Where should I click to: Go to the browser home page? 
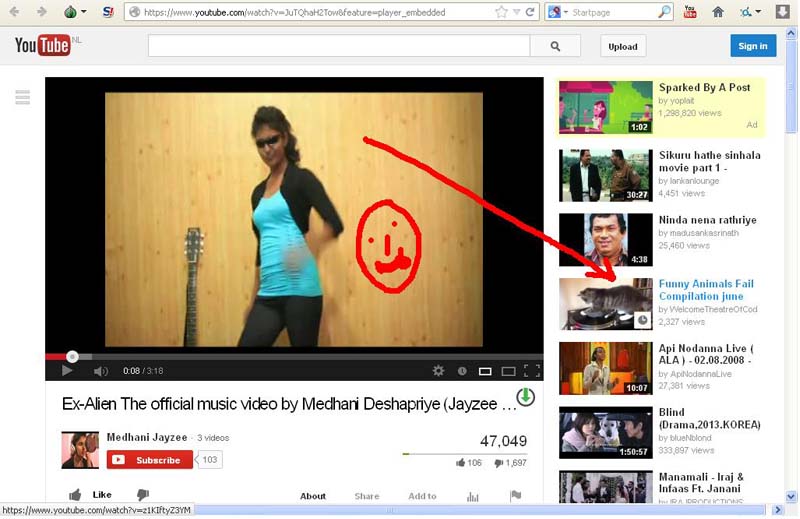pos(718,12)
